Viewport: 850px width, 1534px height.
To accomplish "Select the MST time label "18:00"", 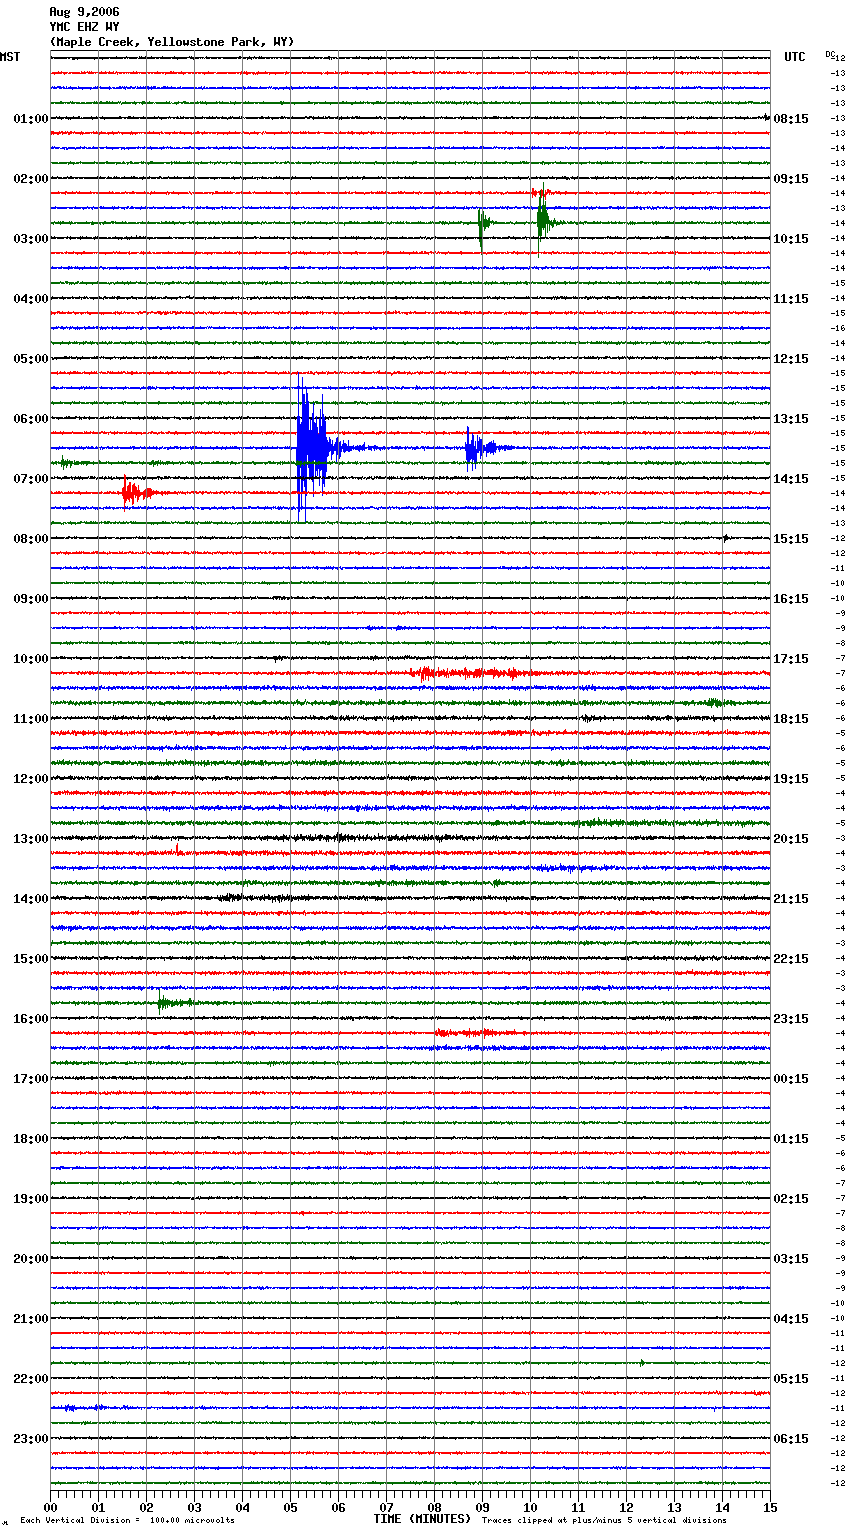I will click(31, 1139).
